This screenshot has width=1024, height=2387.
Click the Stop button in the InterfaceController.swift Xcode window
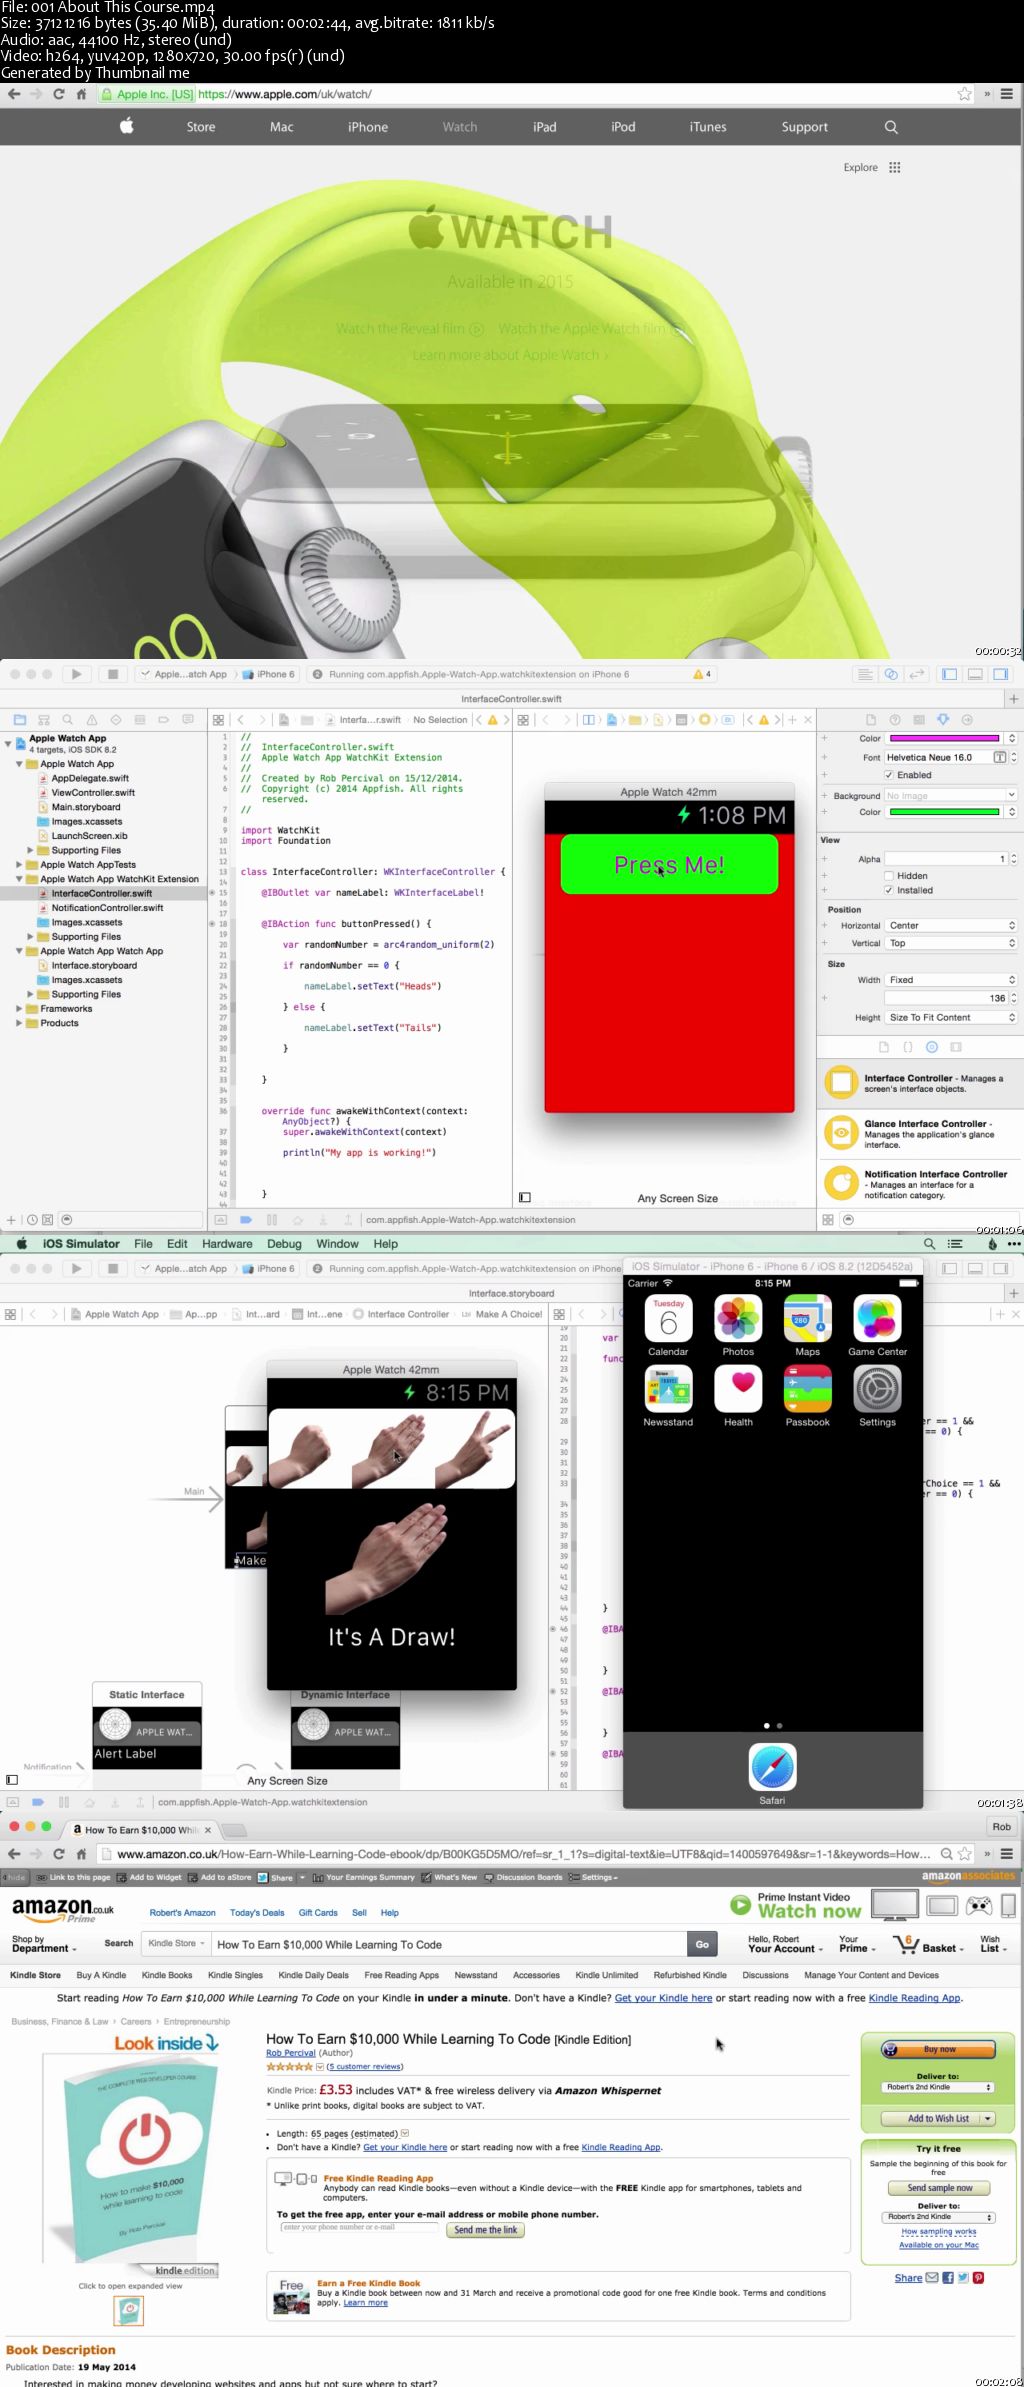(x=113, y=674)
